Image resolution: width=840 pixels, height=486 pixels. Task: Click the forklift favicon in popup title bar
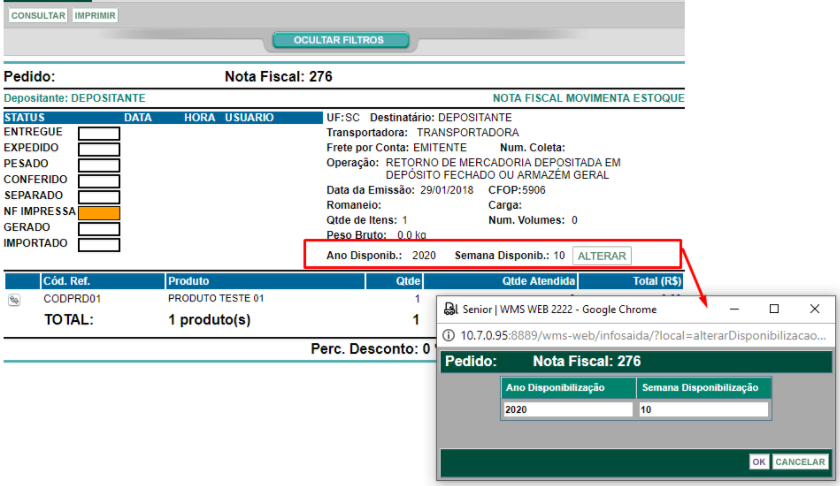coord(451,309)
